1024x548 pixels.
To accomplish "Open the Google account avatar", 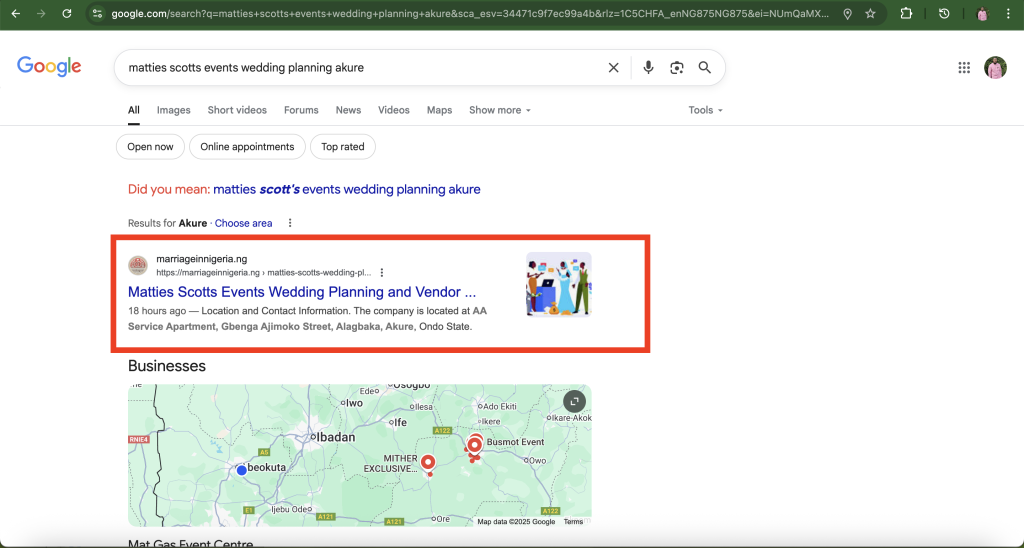I will coord(995,67).
